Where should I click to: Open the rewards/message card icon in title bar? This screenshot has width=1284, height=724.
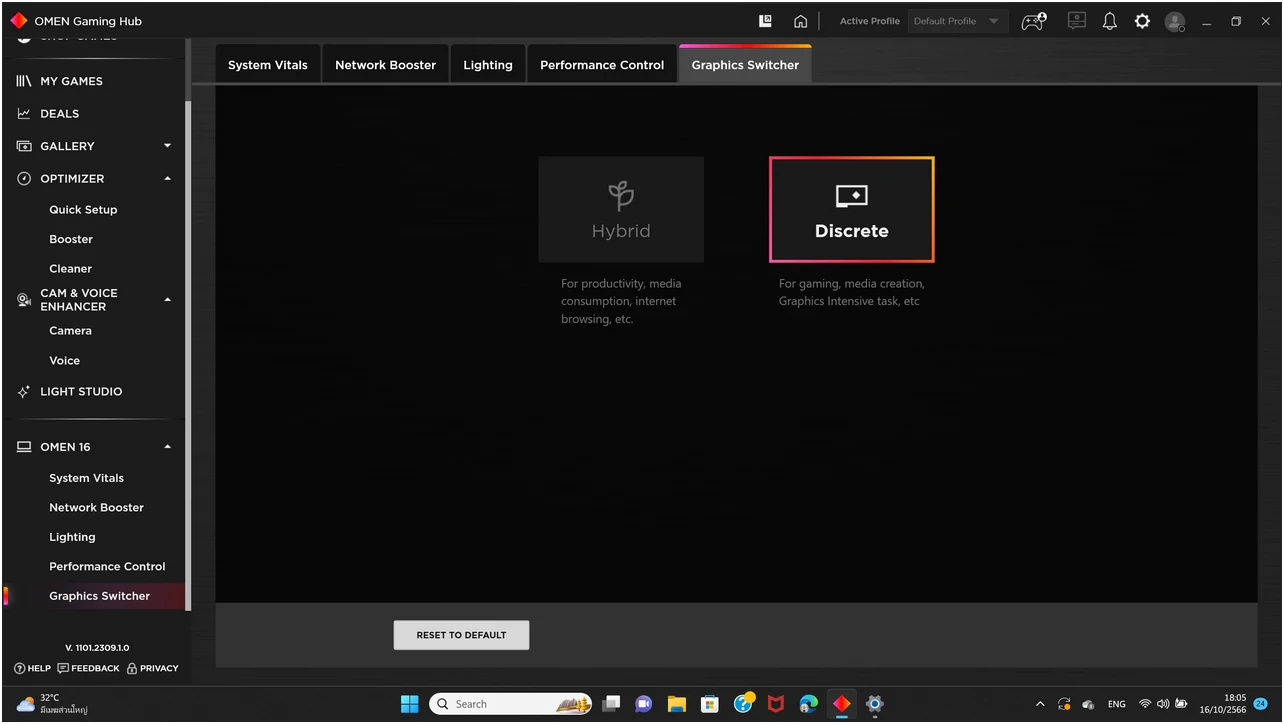[x=1077, y=21]
